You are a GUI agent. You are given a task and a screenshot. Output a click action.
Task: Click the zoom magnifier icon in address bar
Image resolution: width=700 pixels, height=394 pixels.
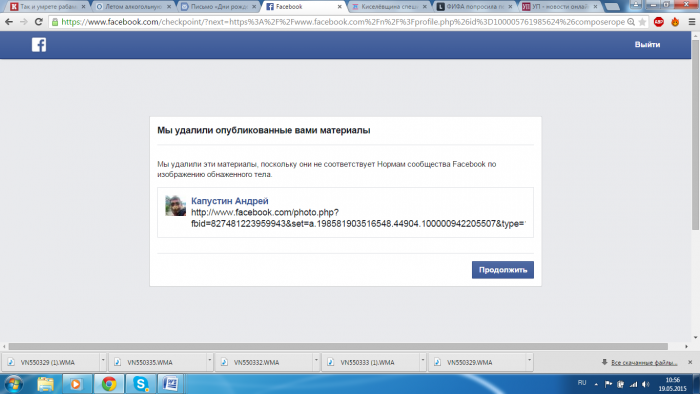(631, 22)
